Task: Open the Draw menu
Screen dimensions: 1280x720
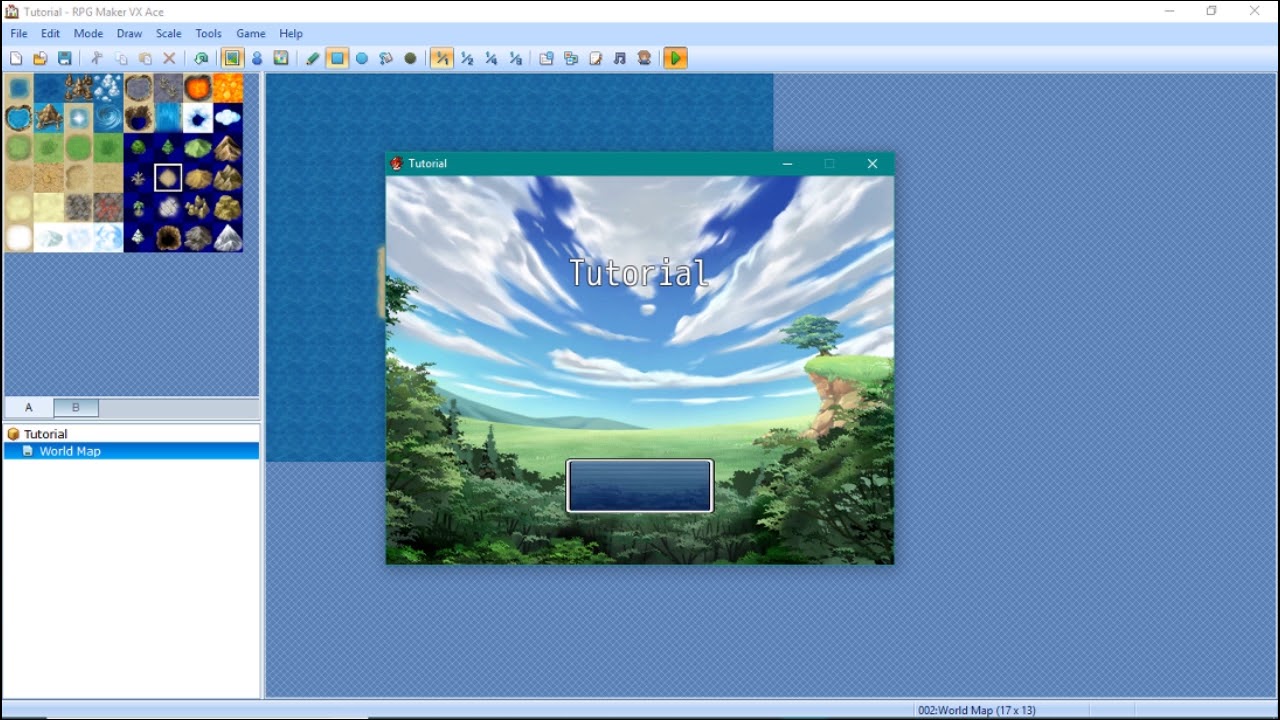Action: tap(129, 34)
